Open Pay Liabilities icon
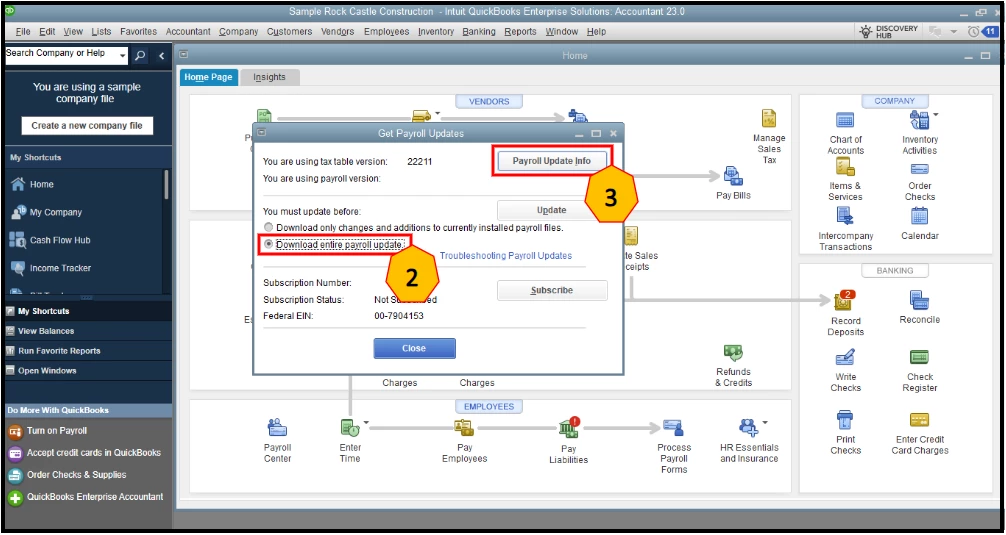 point(569,427)
